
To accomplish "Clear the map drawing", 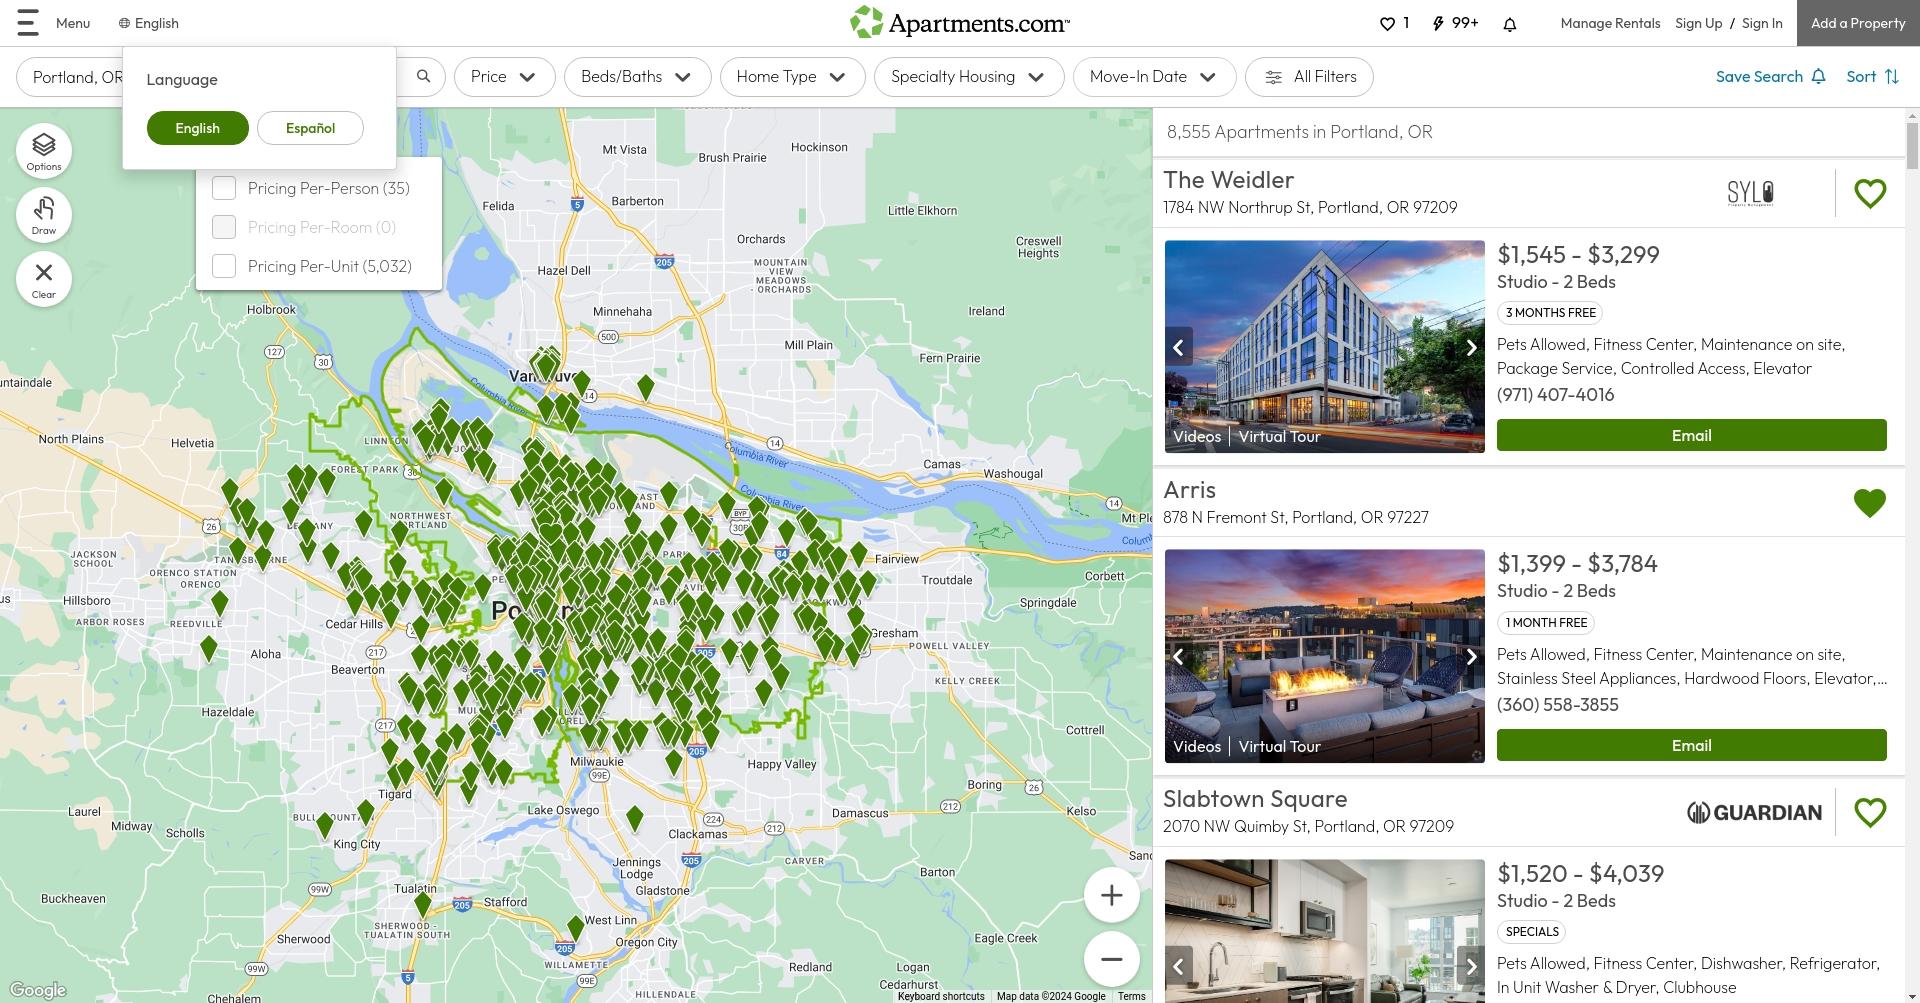I will click(x=44, y=279).
